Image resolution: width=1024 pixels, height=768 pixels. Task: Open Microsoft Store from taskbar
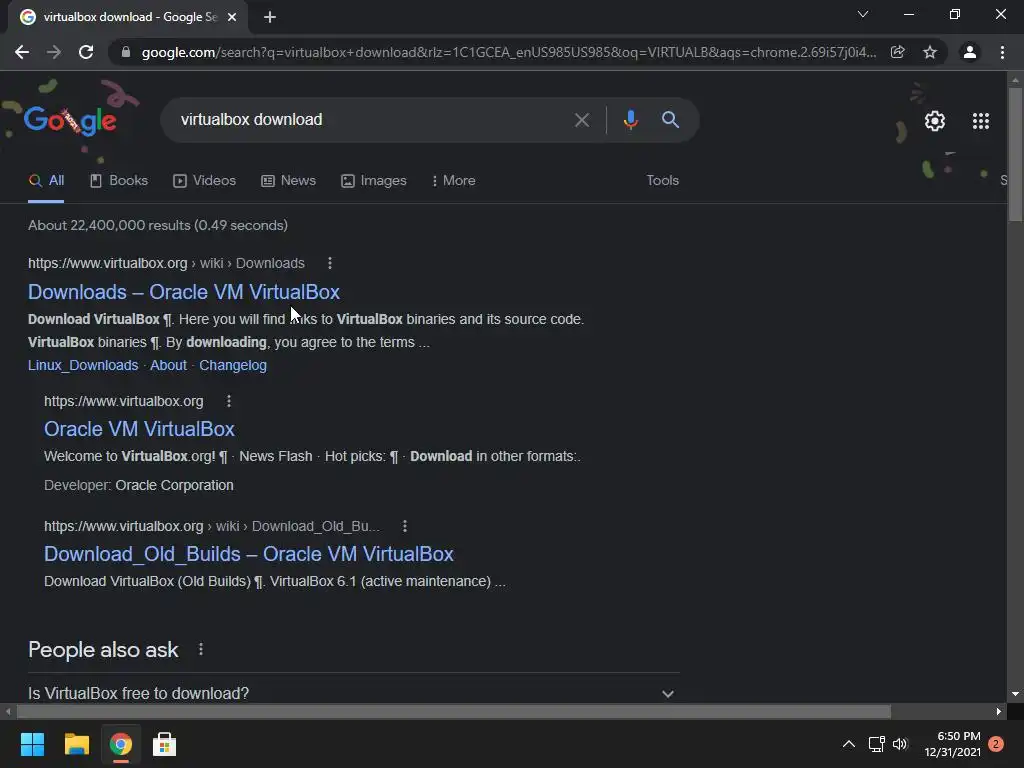(x=164, y=744)
